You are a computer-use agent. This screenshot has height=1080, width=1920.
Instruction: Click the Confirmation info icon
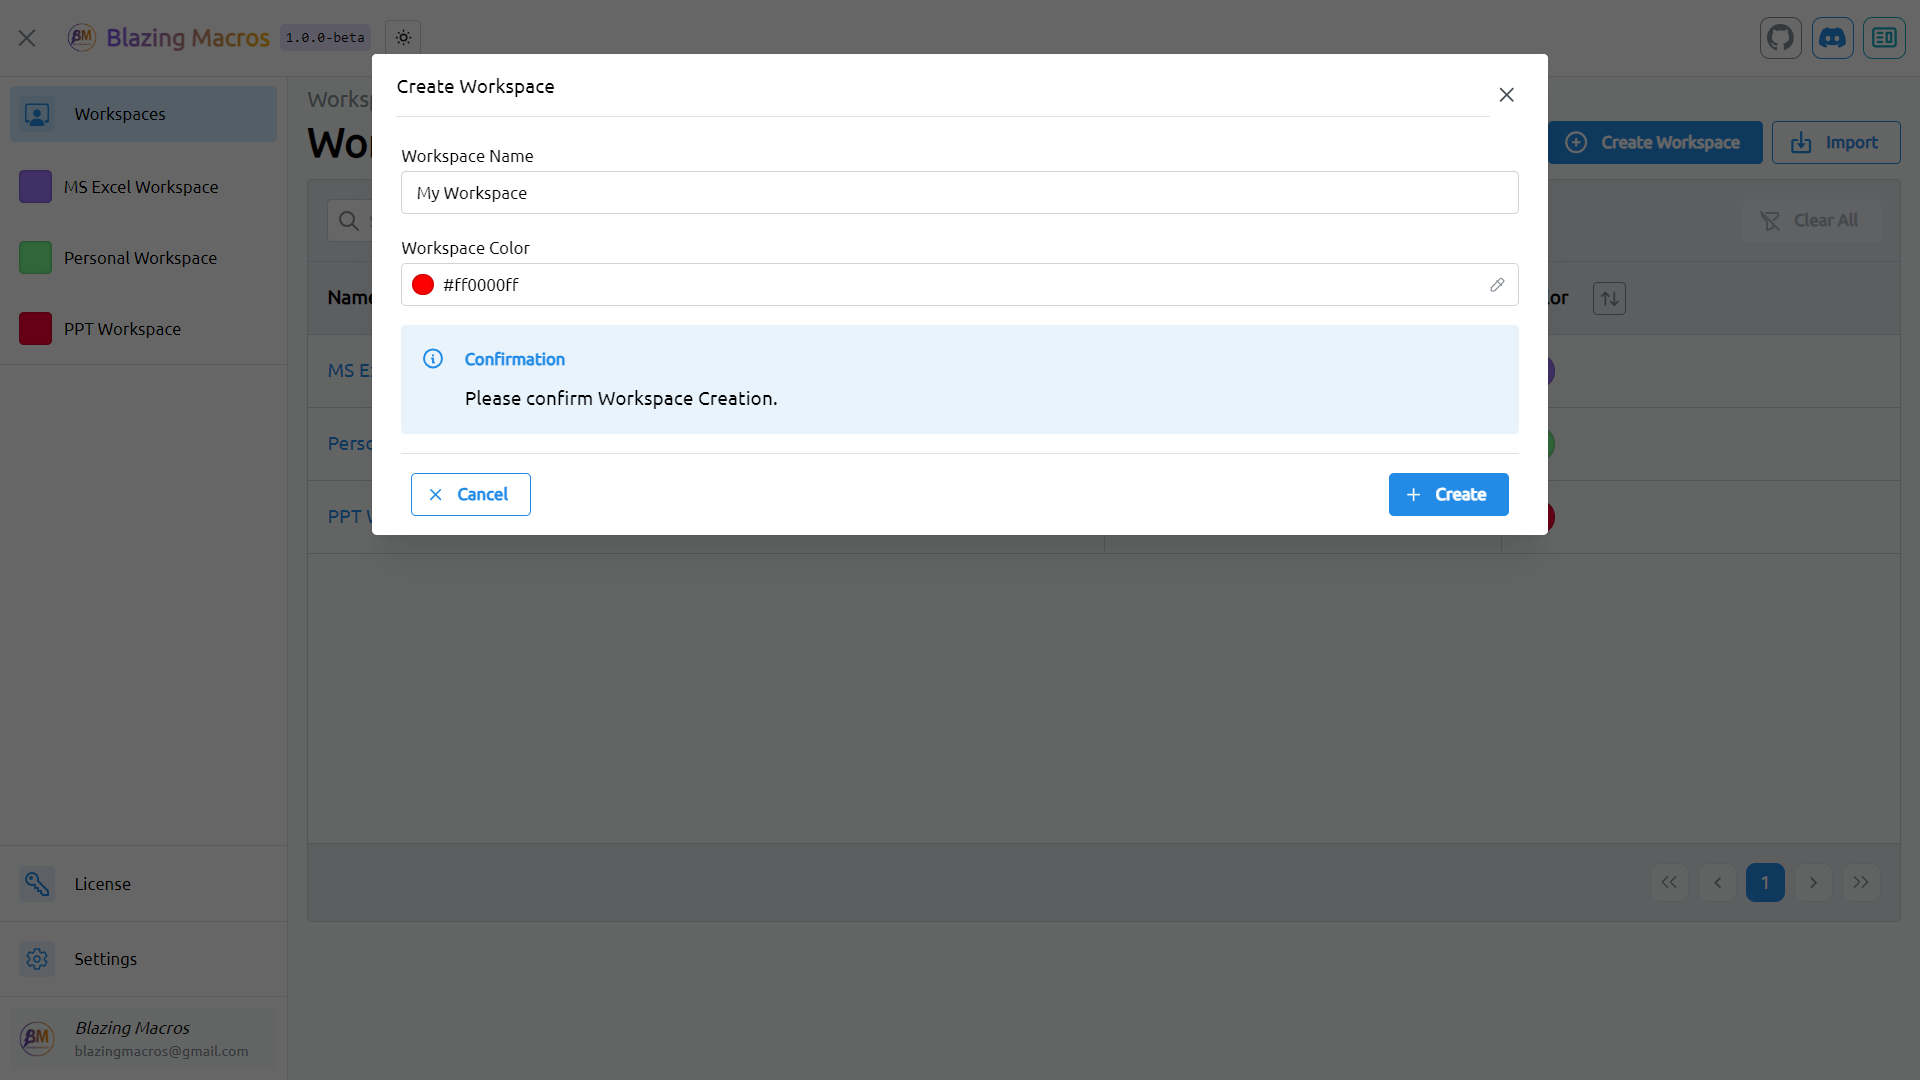click(433, 359)
